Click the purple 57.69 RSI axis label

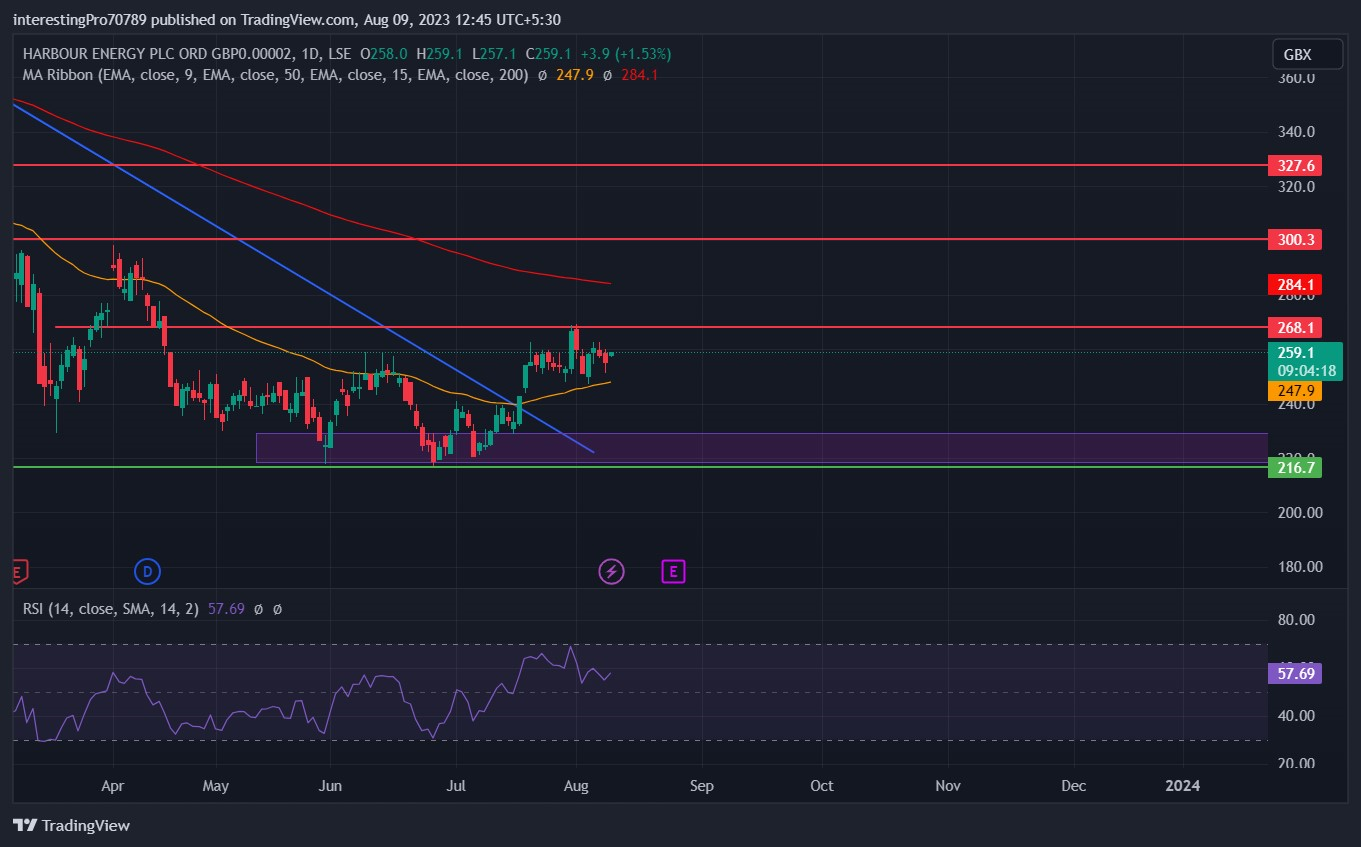pyautogui.click(x=1294, y=673)
